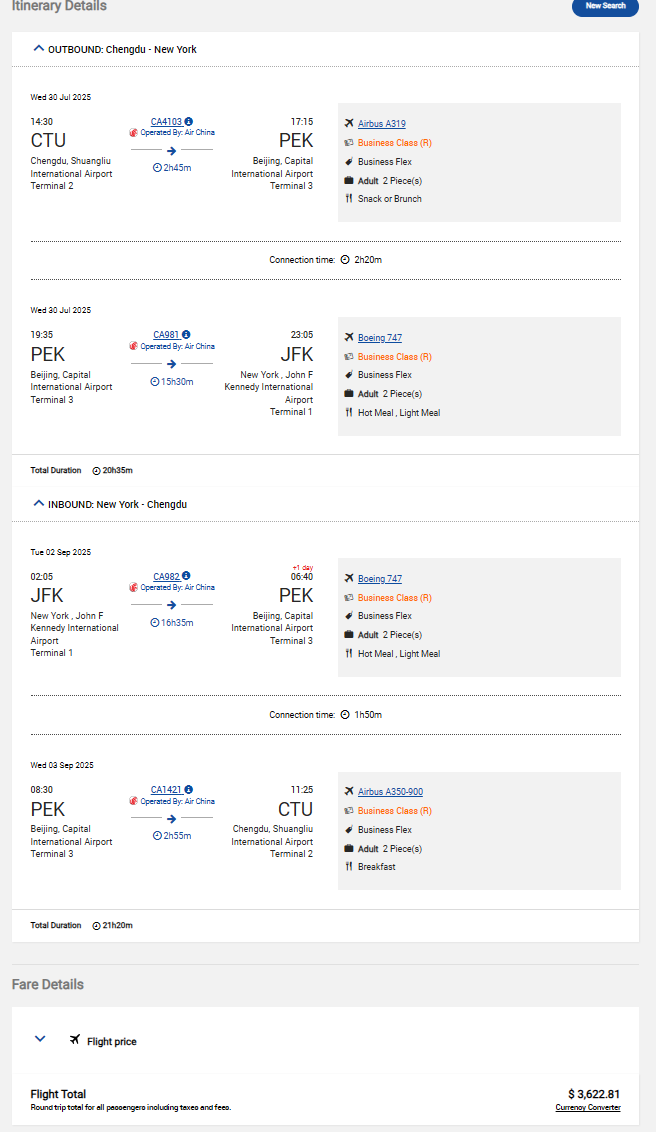Open the Boeing 747 link for CA982

pyautogui.click(x=380, y=579)
